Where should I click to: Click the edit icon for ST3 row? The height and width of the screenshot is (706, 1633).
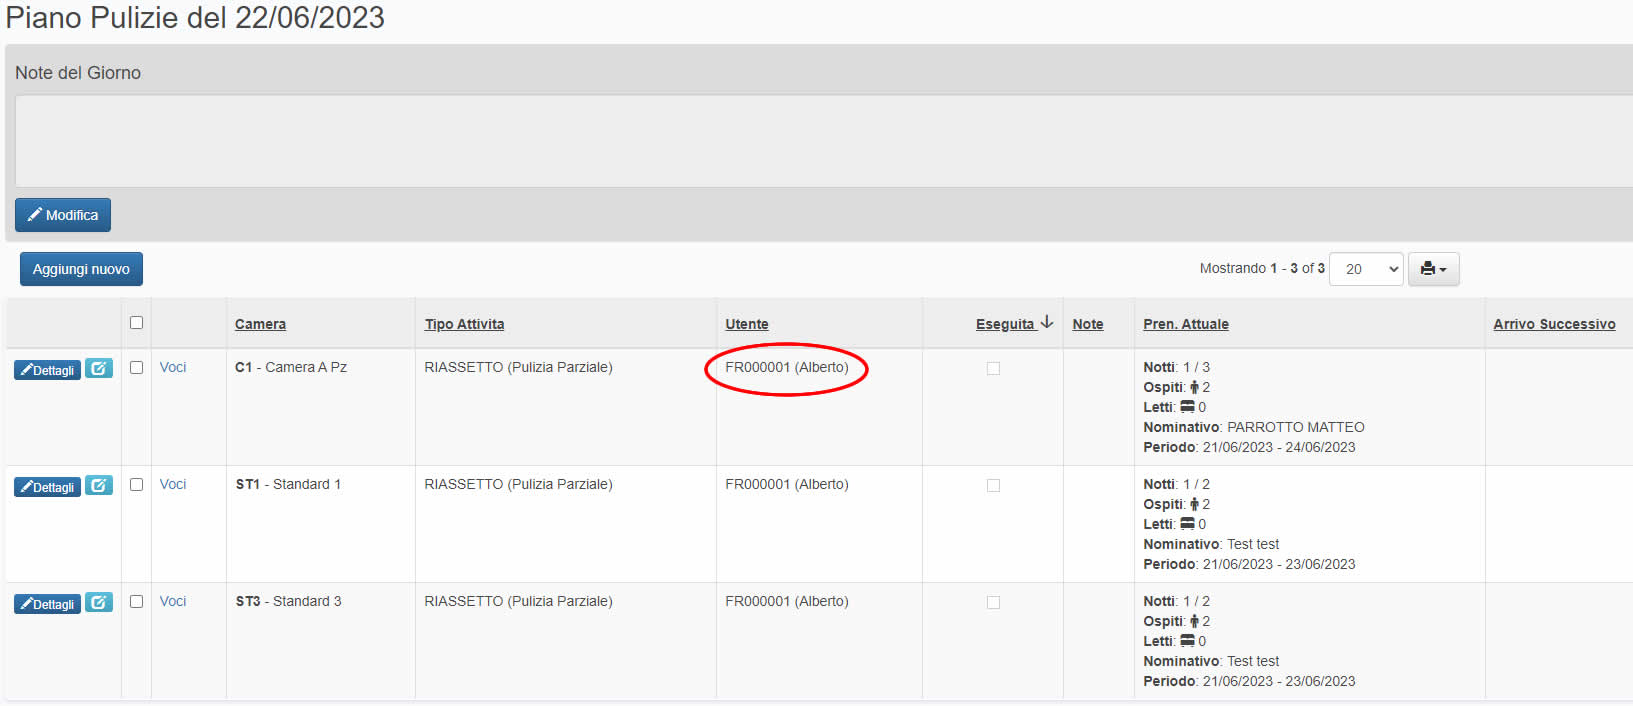point(98,603)
